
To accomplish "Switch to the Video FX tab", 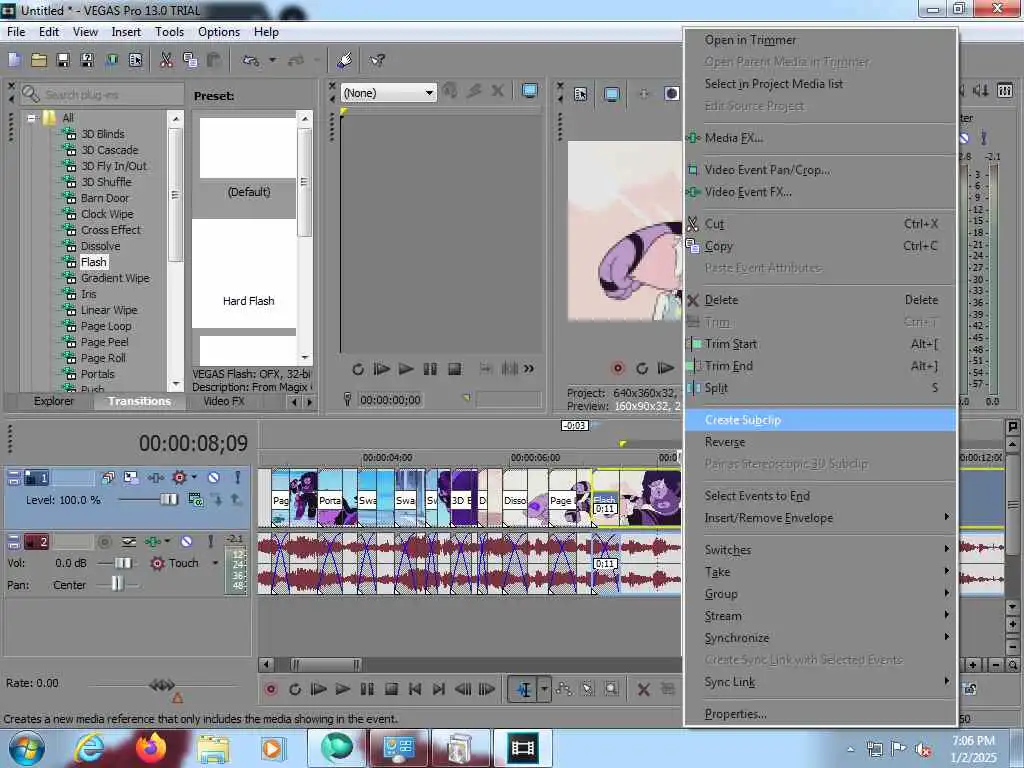I will [x=223, y=401].
